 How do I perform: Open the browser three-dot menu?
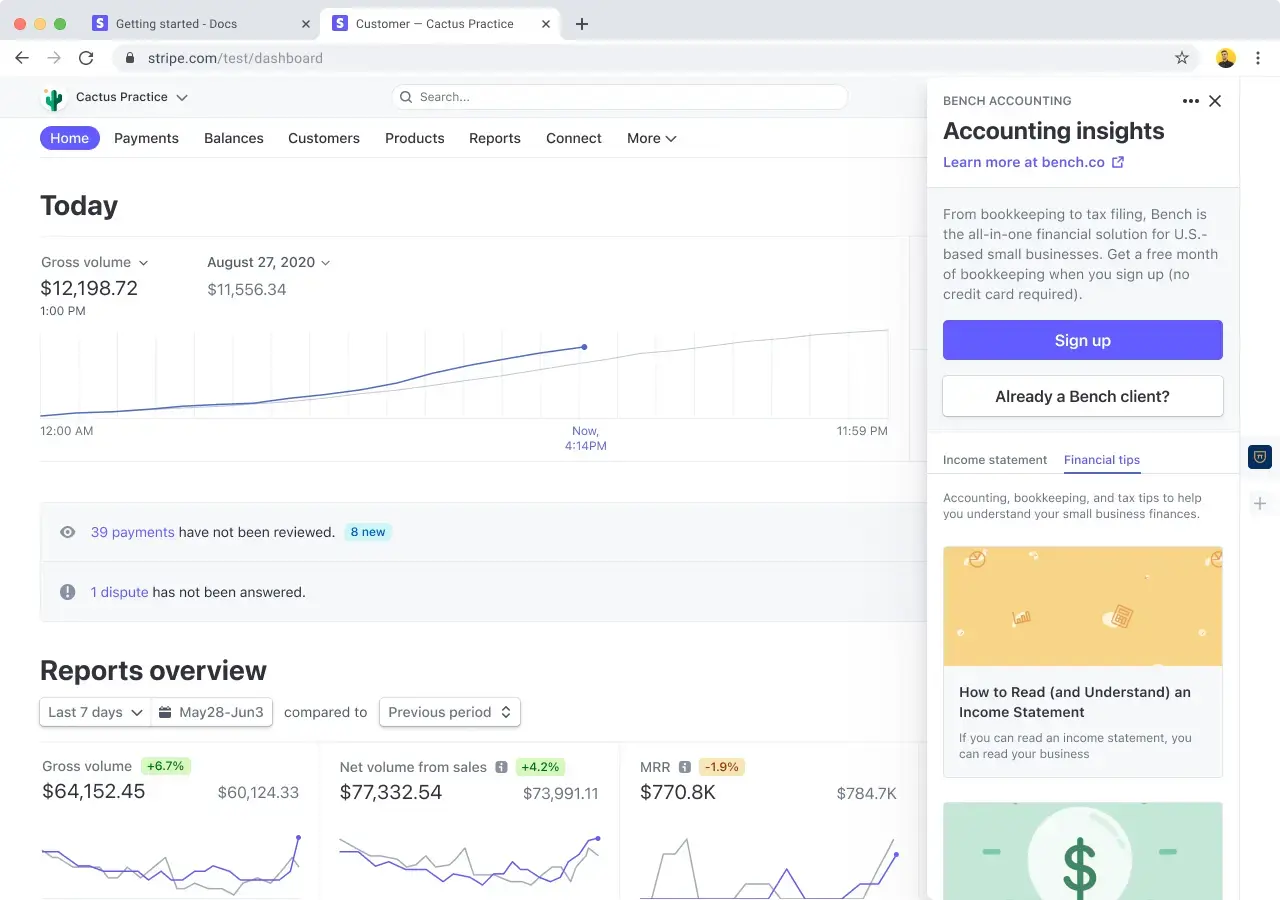(1259, 58)
